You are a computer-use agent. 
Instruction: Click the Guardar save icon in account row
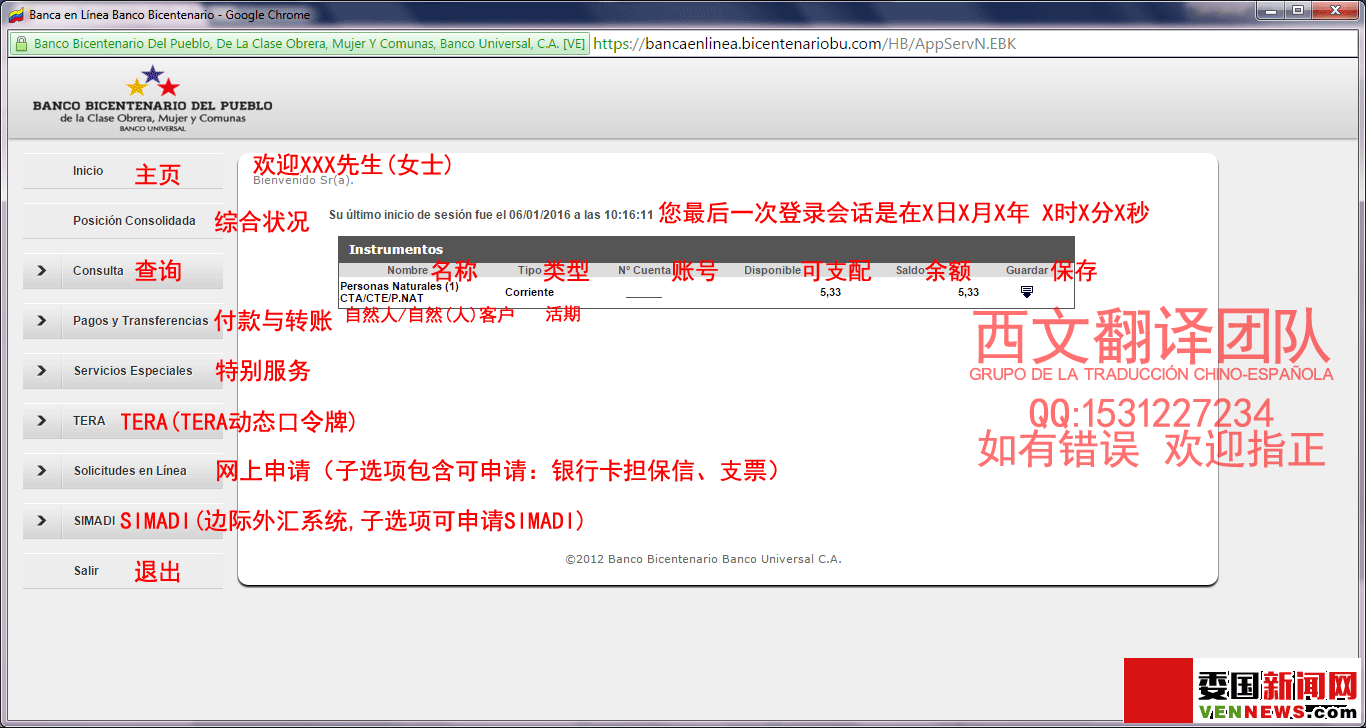click(1026, 292)
